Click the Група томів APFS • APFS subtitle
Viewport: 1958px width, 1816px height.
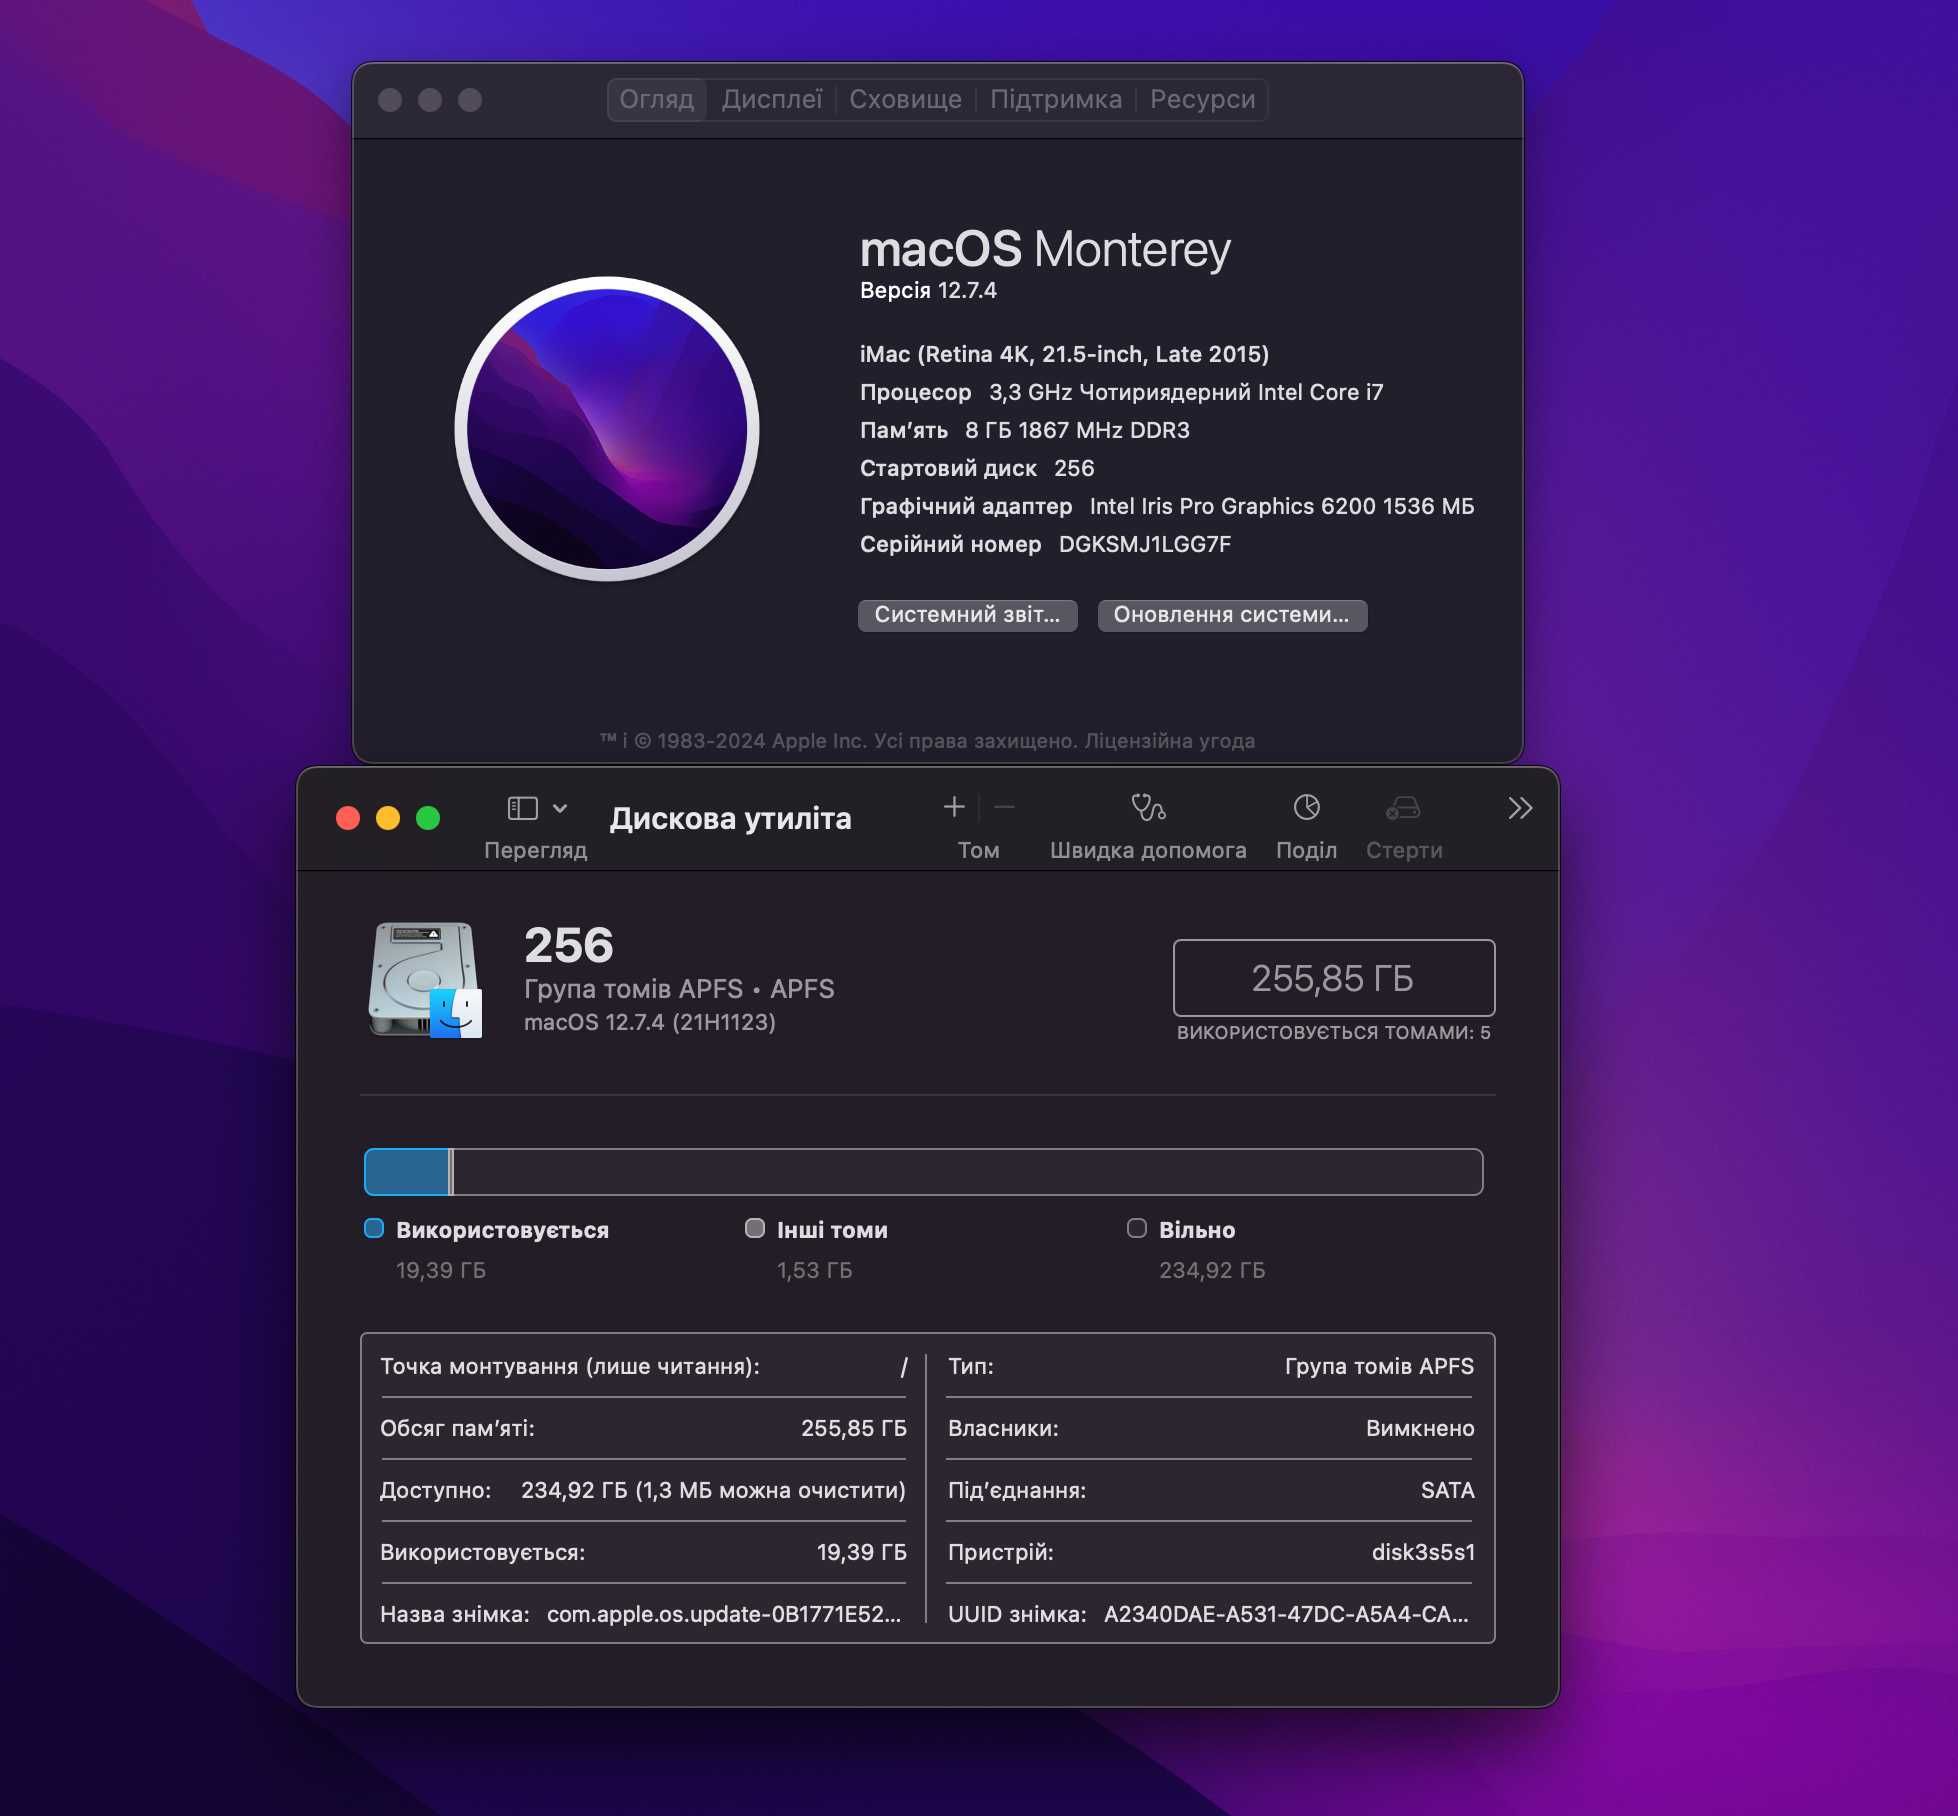(x=679, y=989)
